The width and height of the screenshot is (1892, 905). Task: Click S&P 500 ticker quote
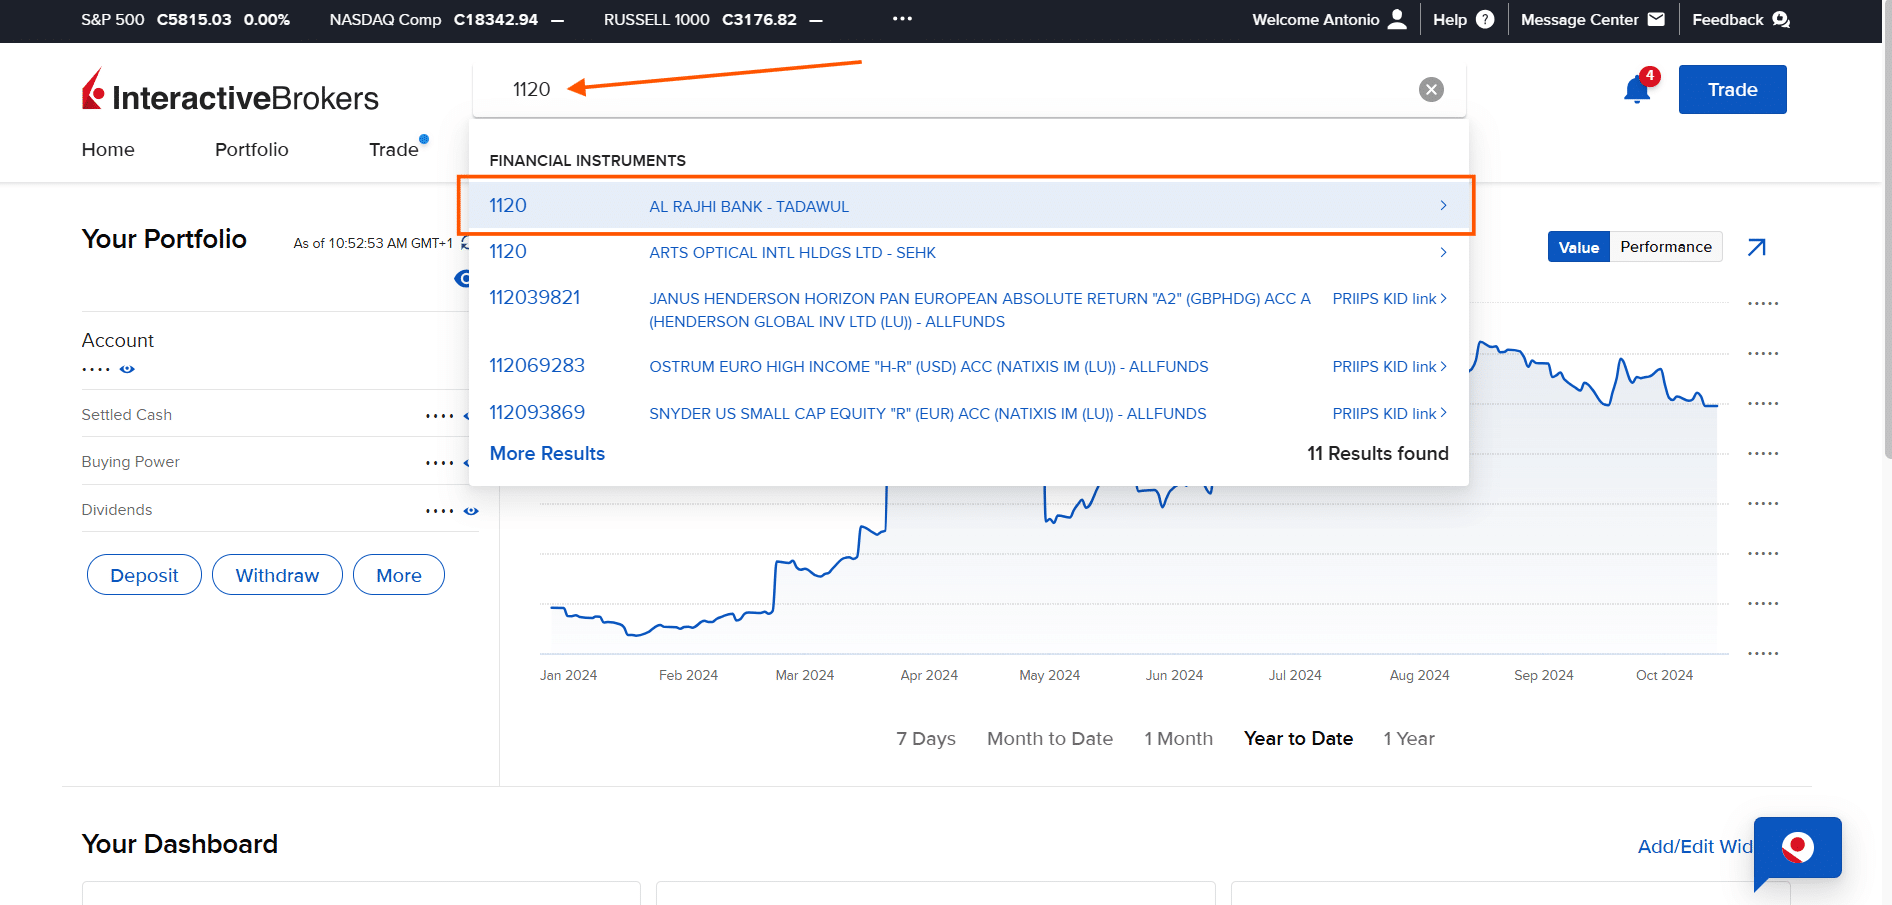click(185, 19)
